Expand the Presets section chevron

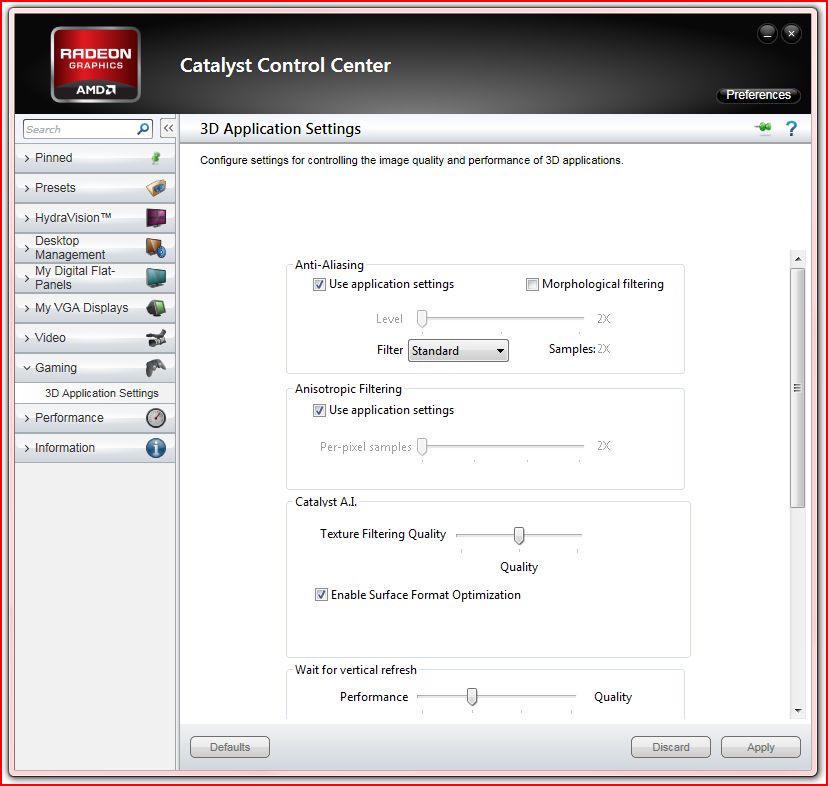pyautogui.click(x=27, y=188)
